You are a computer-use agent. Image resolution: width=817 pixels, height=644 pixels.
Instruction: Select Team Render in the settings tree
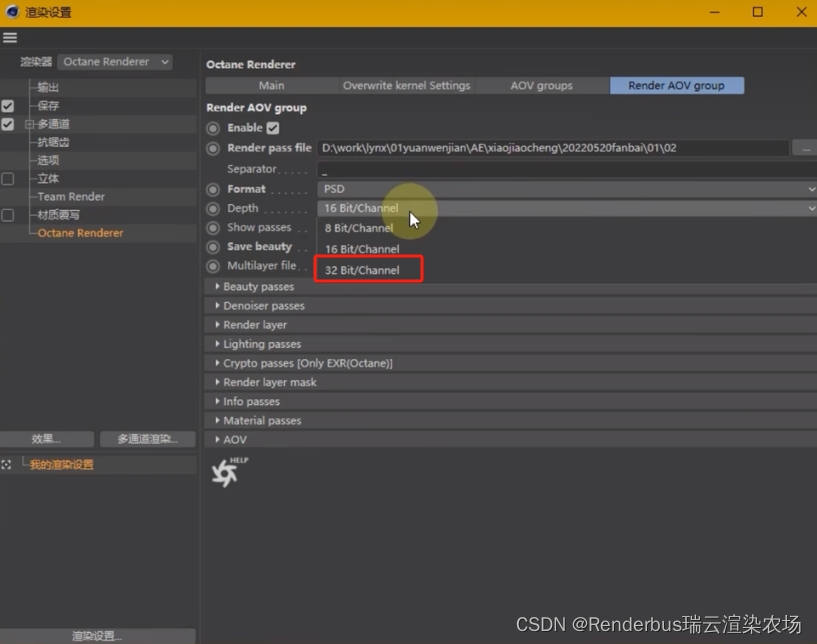71,197
